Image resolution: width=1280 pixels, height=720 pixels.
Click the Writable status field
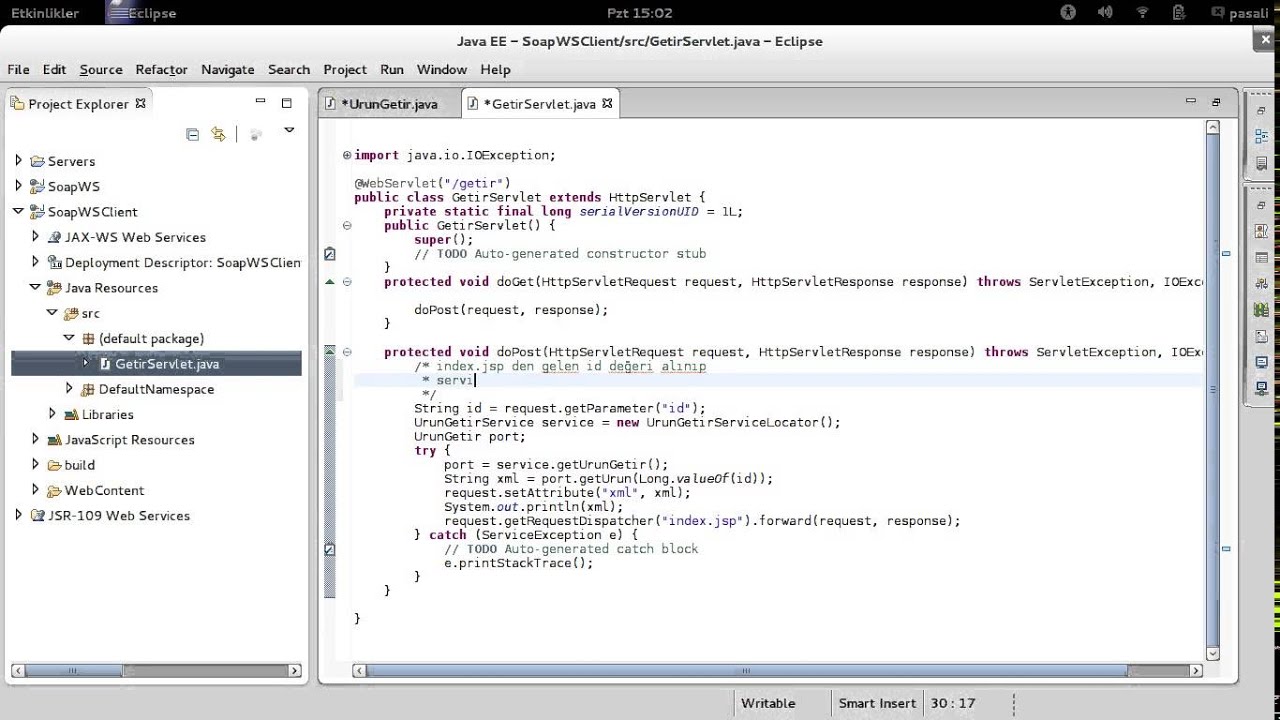coord(768,703)
